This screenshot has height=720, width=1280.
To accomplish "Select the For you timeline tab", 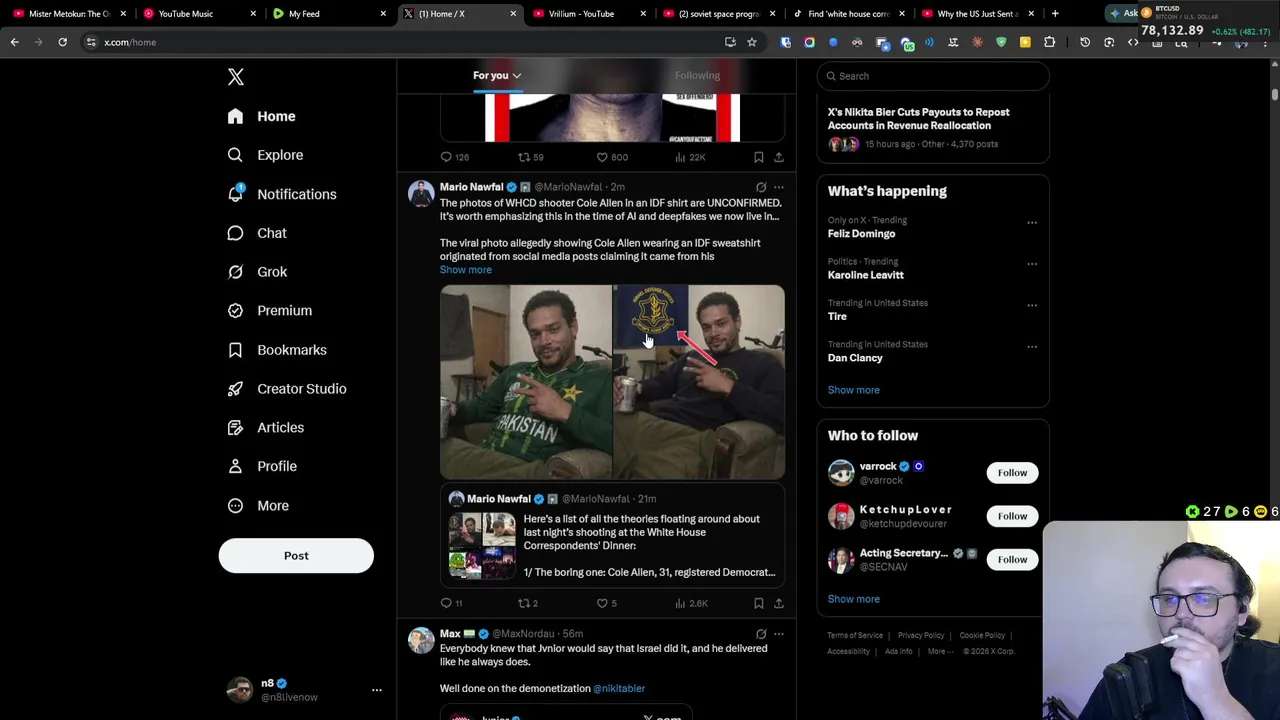I will [x=497, y=76].
